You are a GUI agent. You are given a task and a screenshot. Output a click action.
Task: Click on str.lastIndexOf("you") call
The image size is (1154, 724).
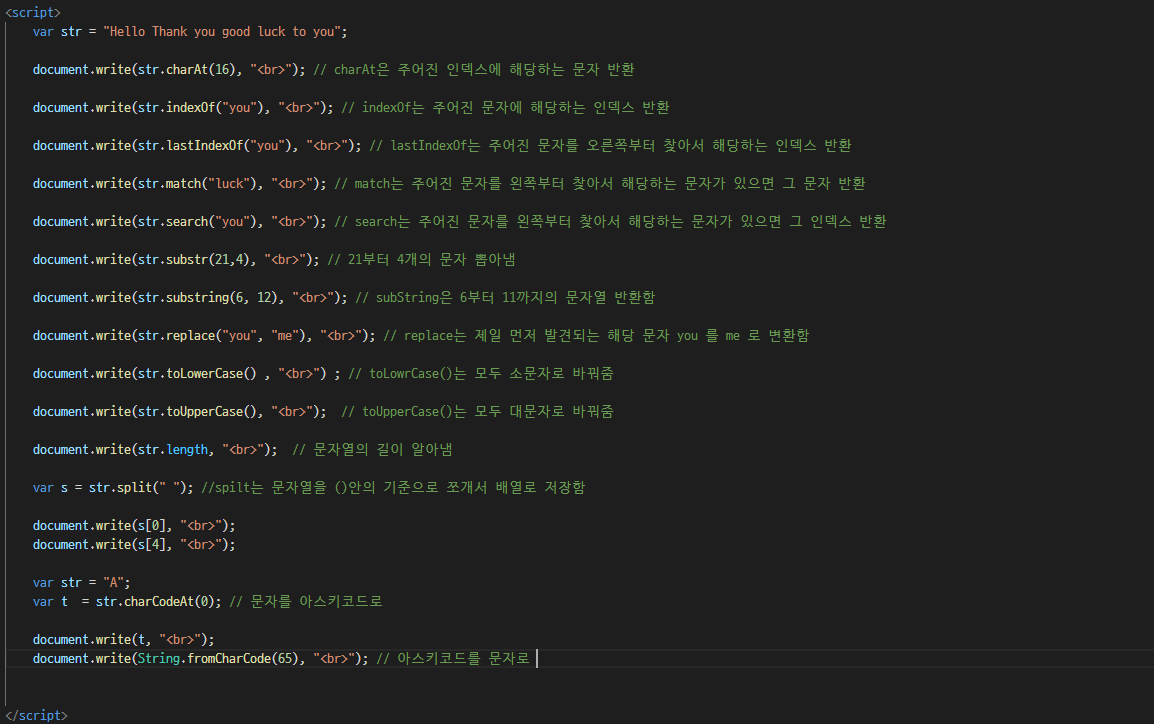pos(215,146)
